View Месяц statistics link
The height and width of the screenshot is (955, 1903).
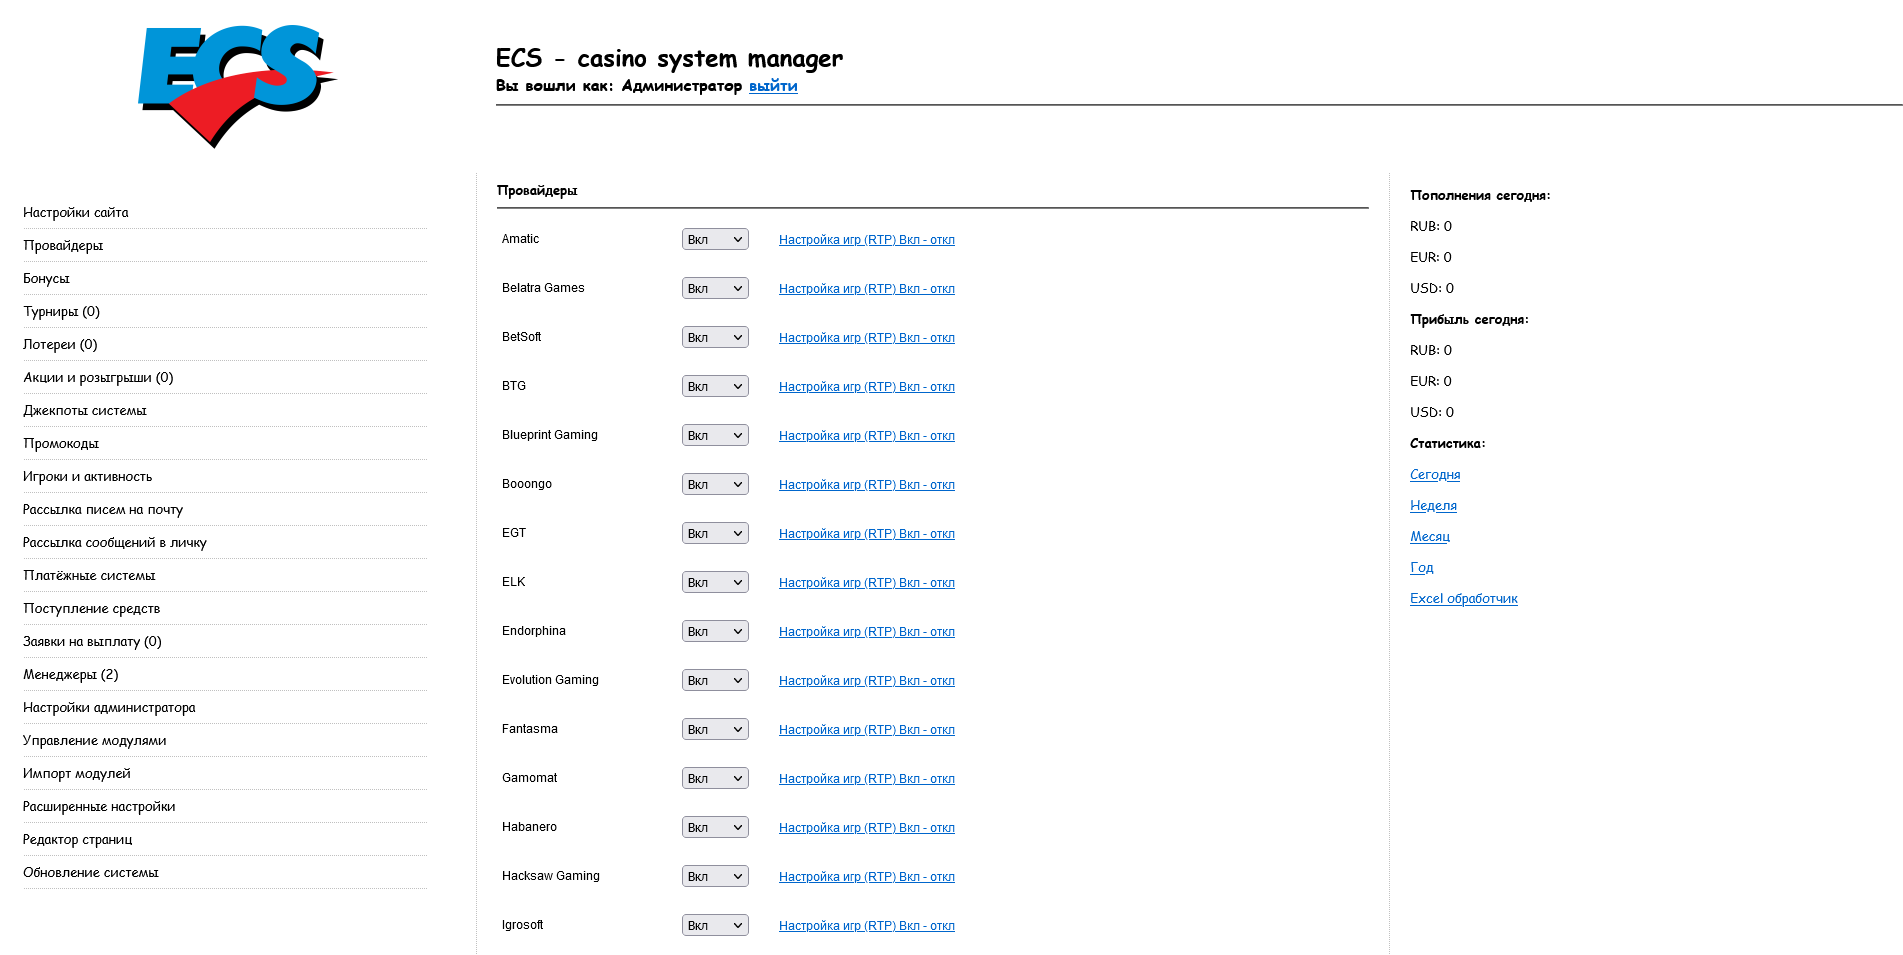tap(1429, 537)
